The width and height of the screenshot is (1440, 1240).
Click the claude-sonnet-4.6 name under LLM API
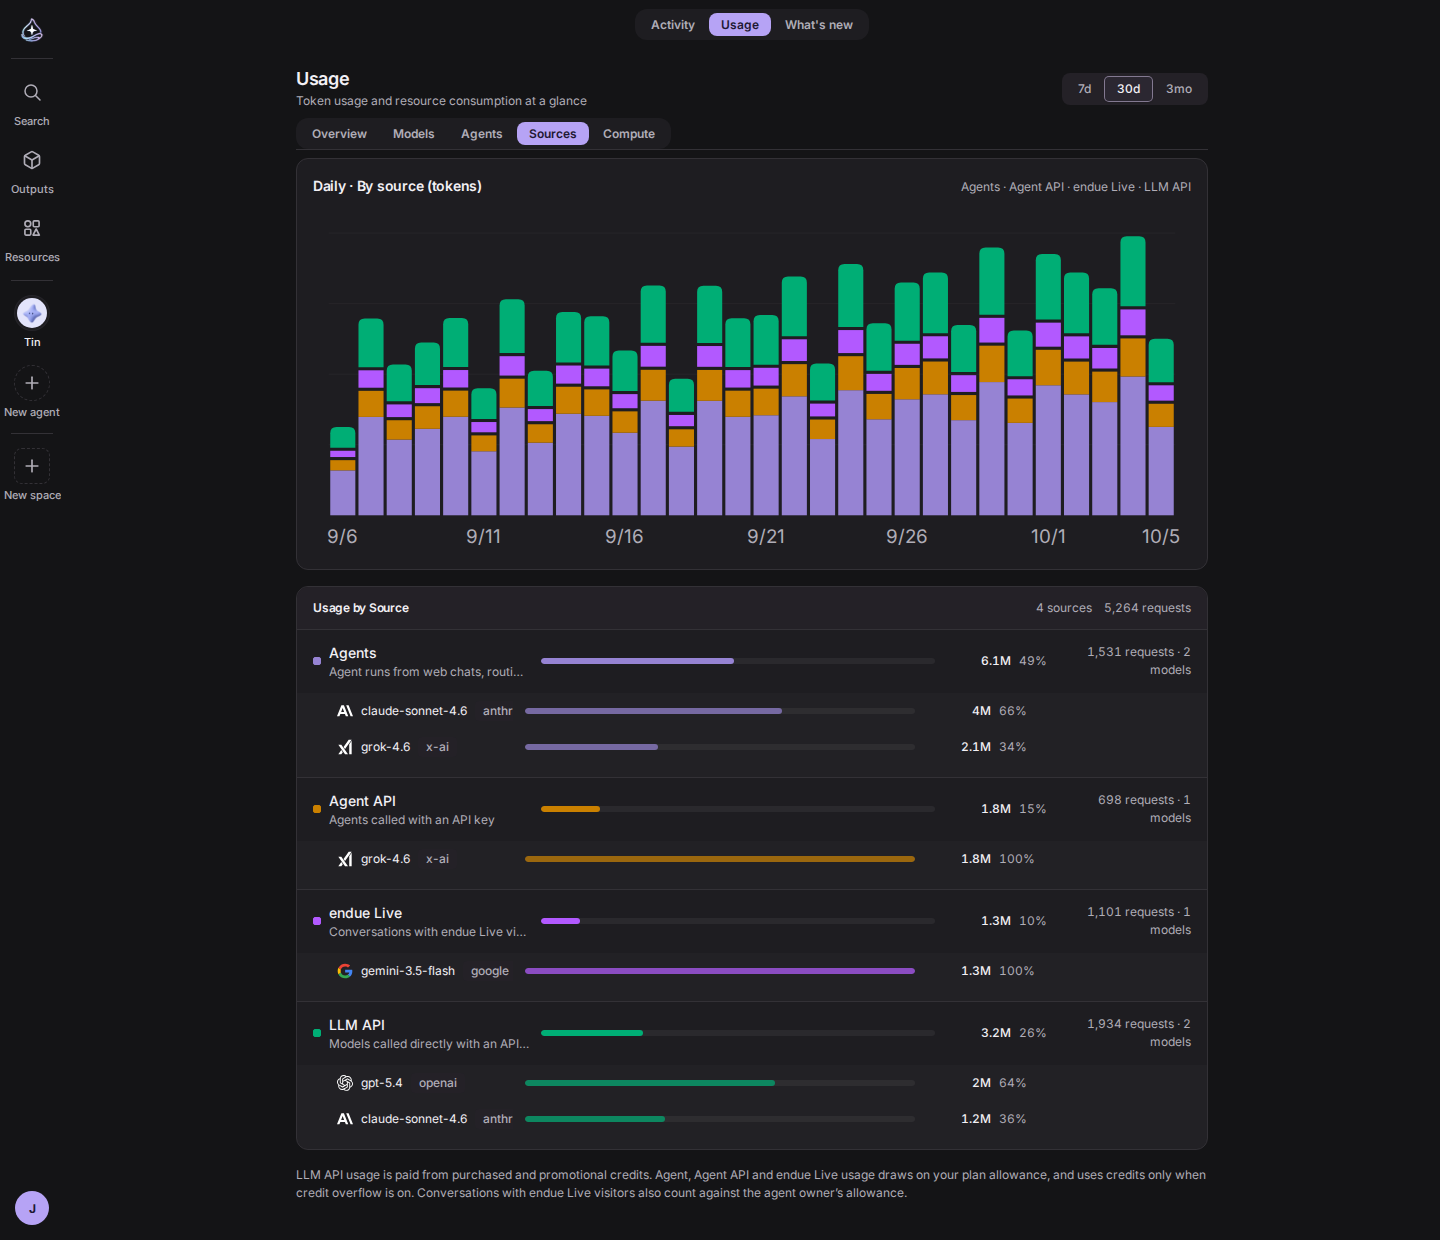[x=414, y=1119]
